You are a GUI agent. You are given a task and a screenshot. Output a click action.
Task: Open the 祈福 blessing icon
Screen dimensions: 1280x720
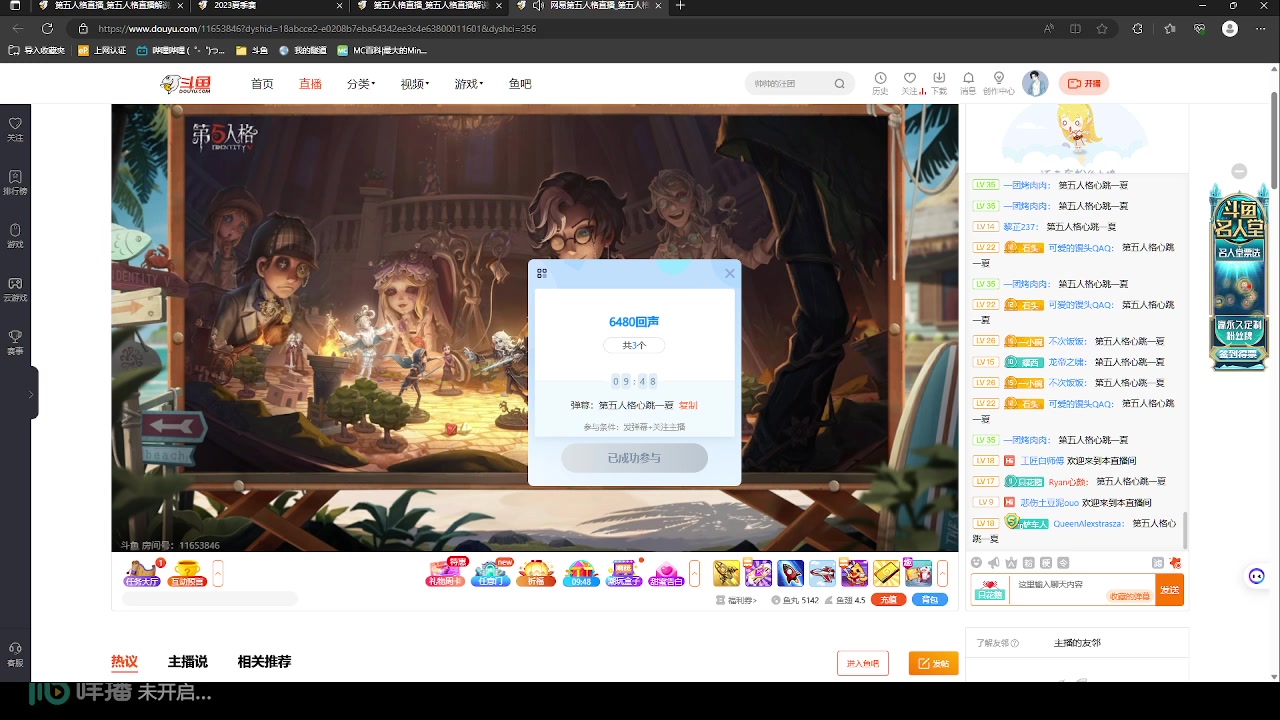coord(536,573)
